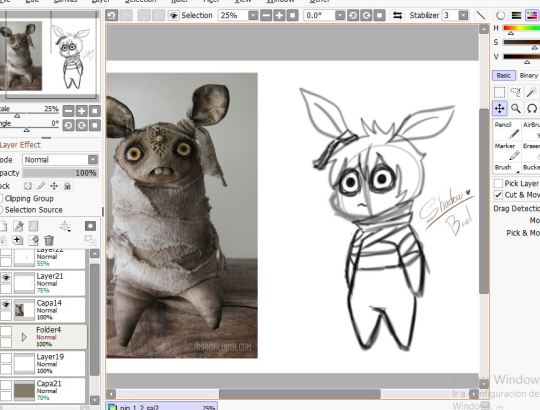Click navigator zoom out minus button
This screenshot has width=540, height=410.
(69, 111)
